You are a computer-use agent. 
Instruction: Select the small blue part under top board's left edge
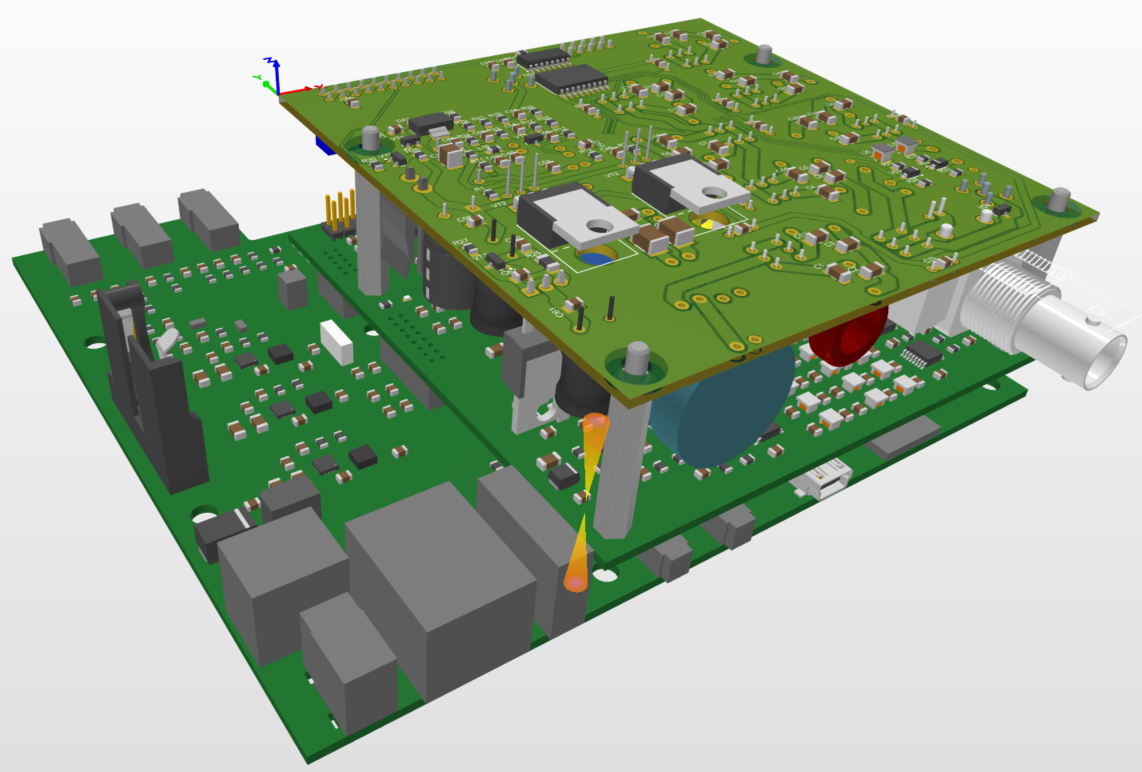click(x=325, y=145)
